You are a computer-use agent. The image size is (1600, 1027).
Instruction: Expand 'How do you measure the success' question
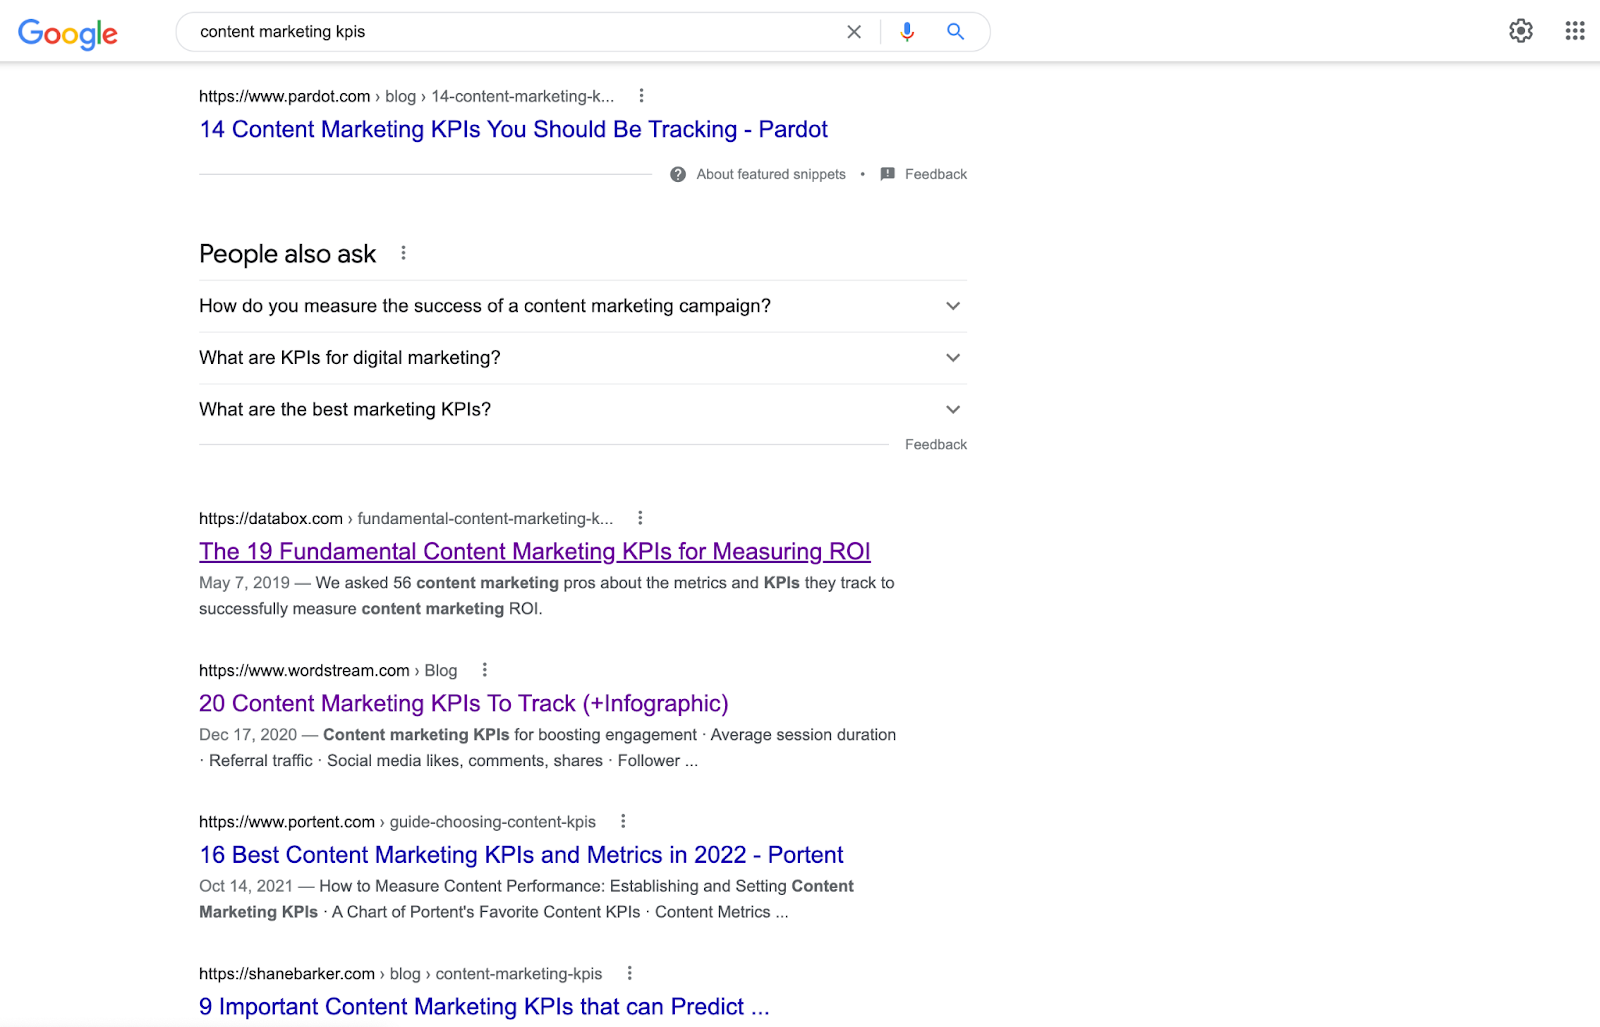583,306
